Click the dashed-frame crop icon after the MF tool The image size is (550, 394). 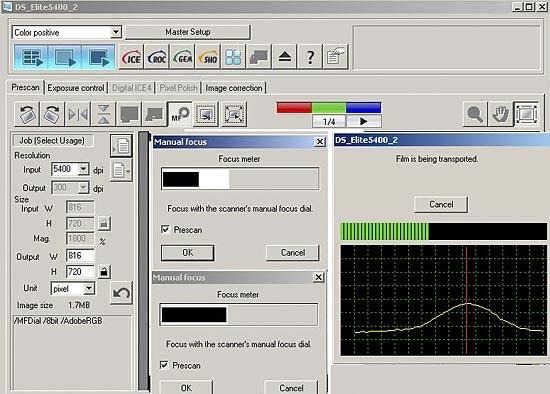coord(206,114)
